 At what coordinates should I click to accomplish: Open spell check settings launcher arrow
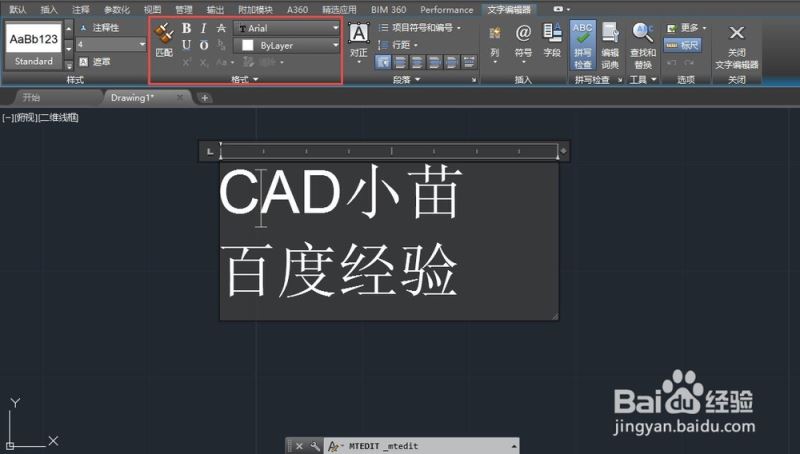pyautogui.click(x=620, y=80)
